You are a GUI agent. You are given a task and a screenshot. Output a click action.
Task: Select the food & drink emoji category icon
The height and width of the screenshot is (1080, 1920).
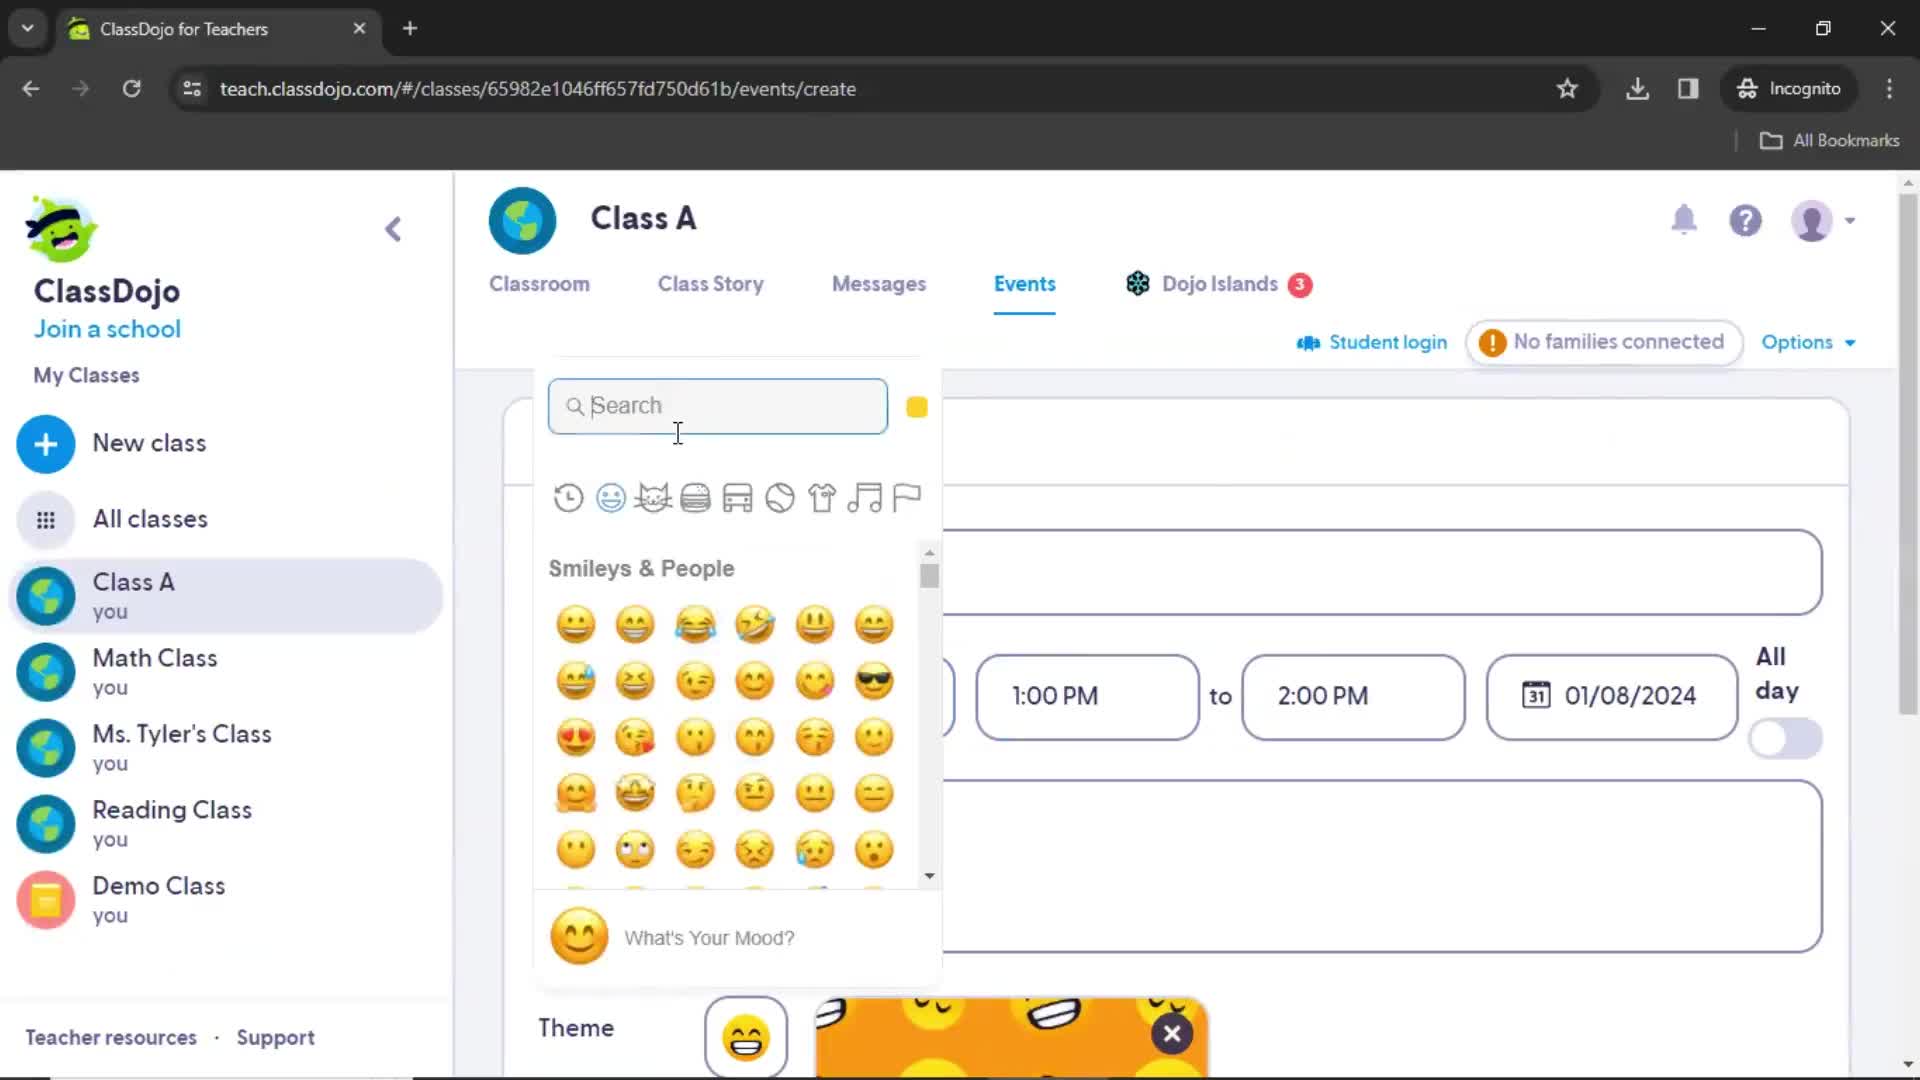pos(695,497)
